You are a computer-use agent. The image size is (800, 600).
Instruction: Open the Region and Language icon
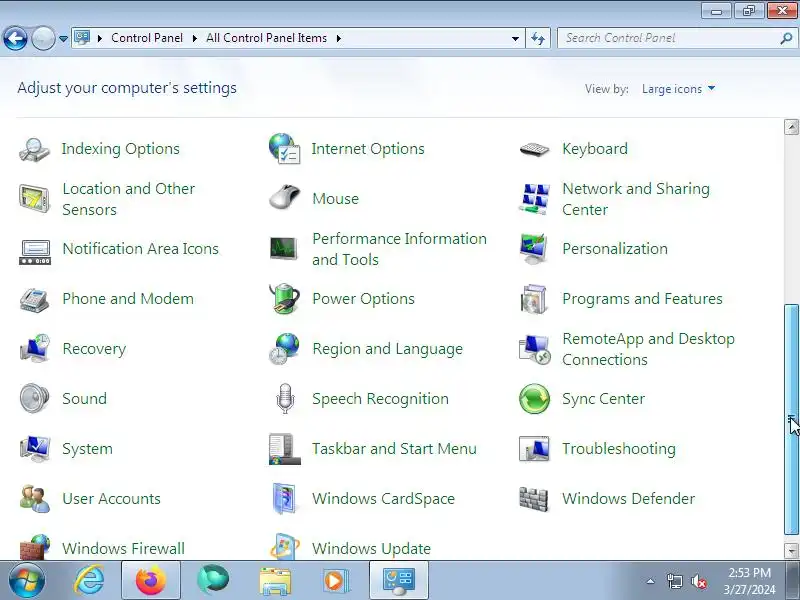(x=284, y=348)
